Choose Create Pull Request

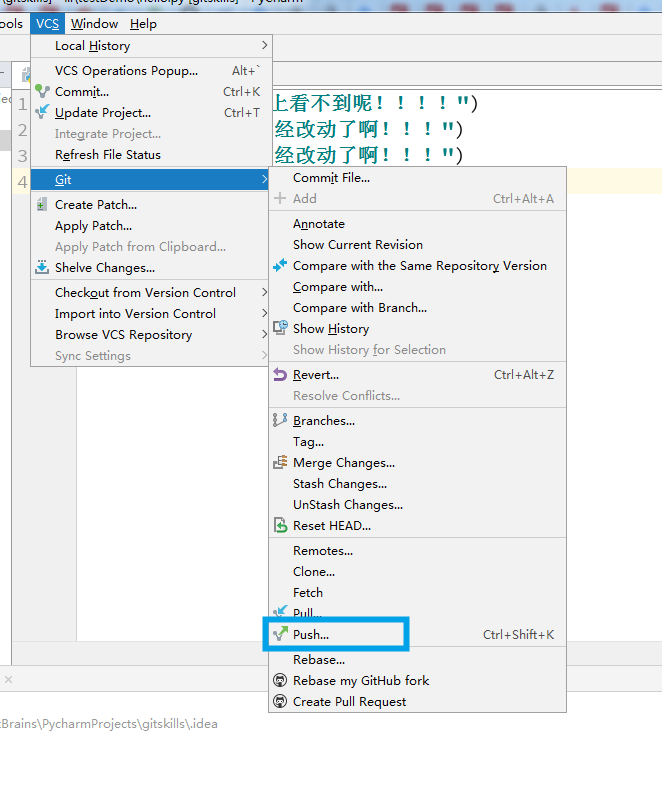click(417, 701)
